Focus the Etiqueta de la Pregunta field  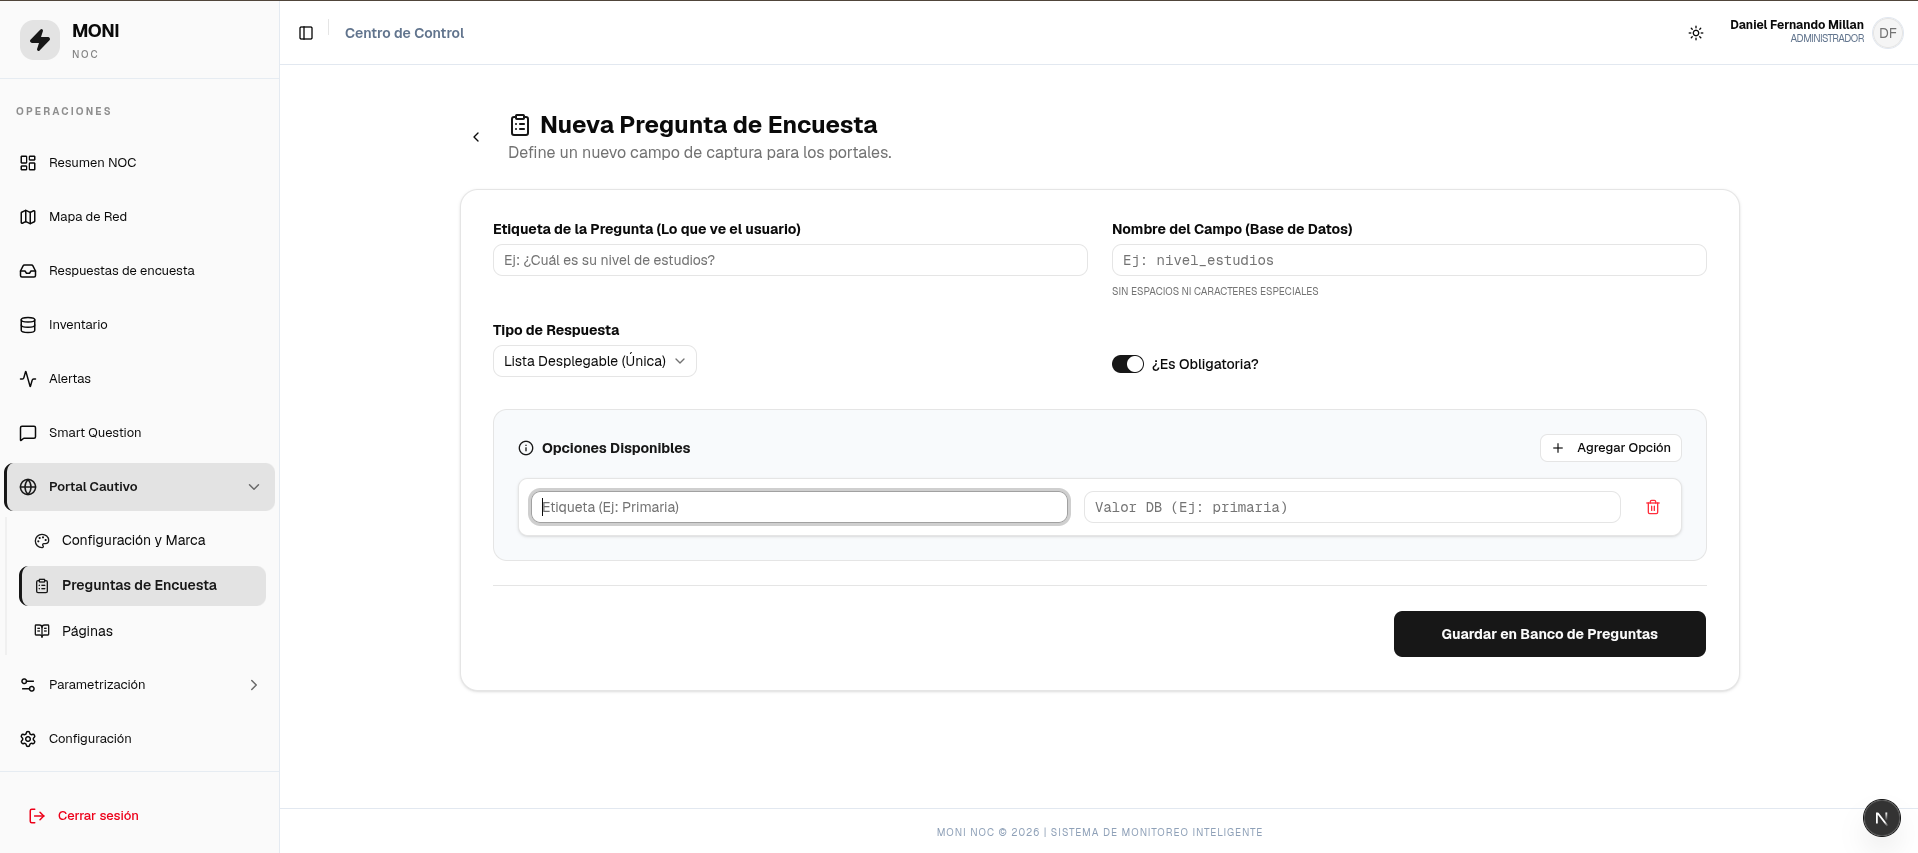coord(790,260)
